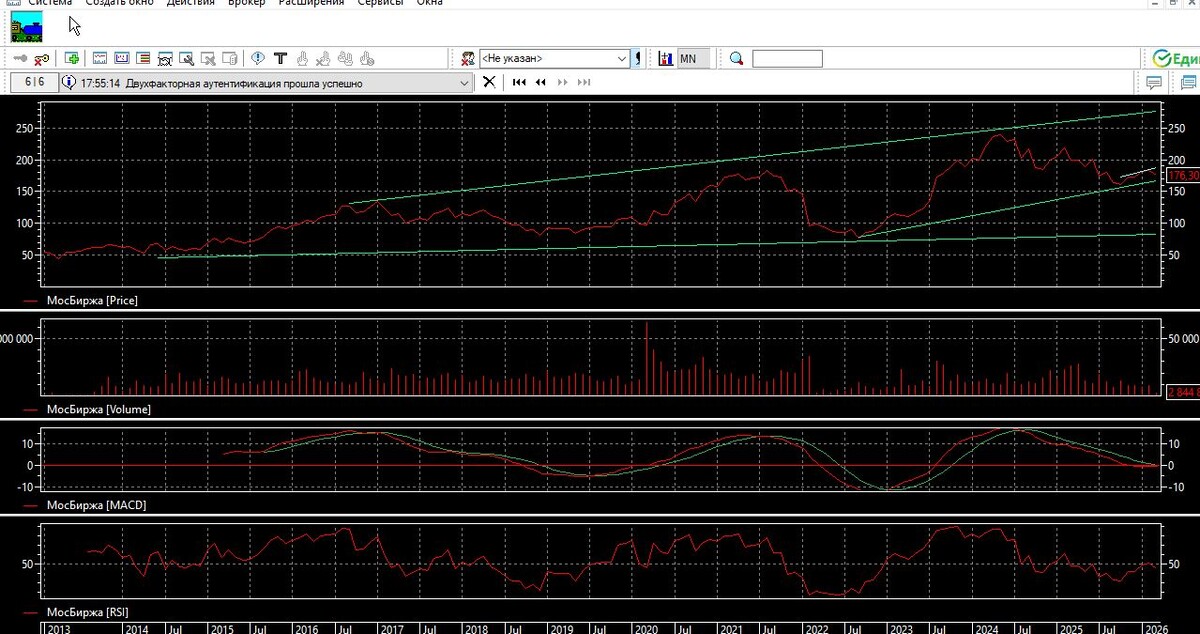Click the double hands icon
Viewport: 1200px width, 634px height.
346,59
